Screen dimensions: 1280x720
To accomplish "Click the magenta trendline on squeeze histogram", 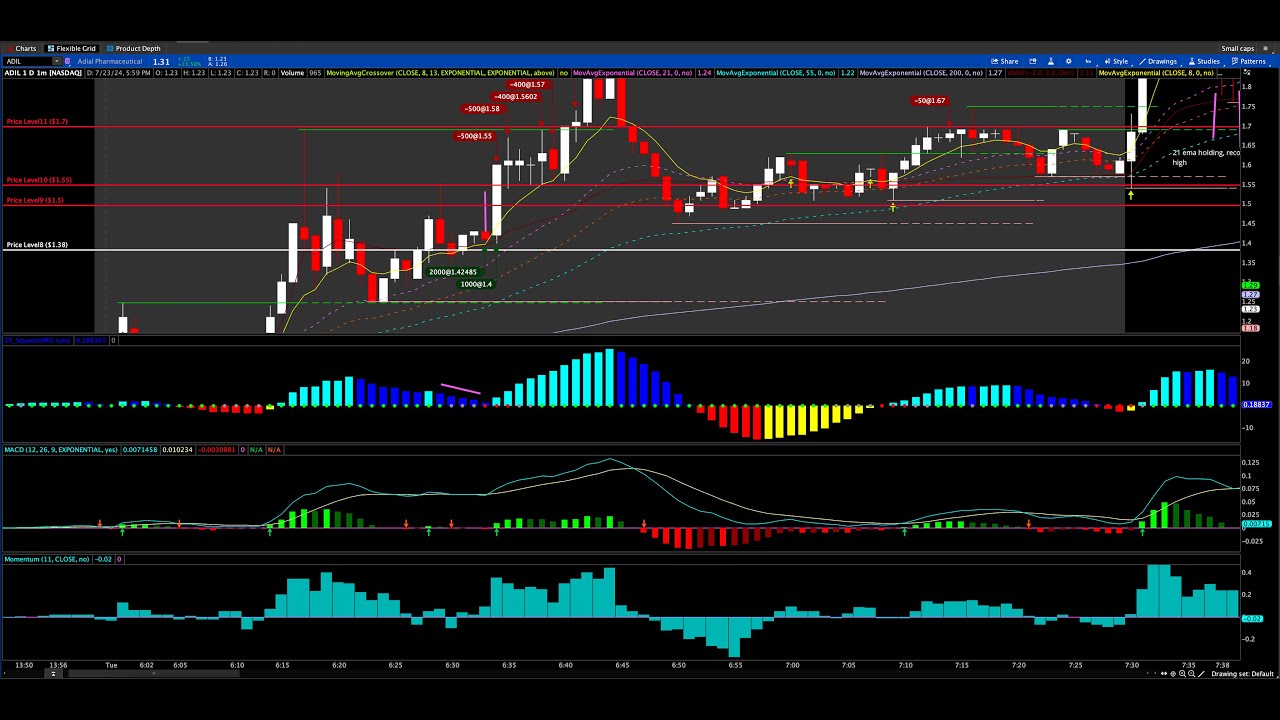I will pos(461,388).
